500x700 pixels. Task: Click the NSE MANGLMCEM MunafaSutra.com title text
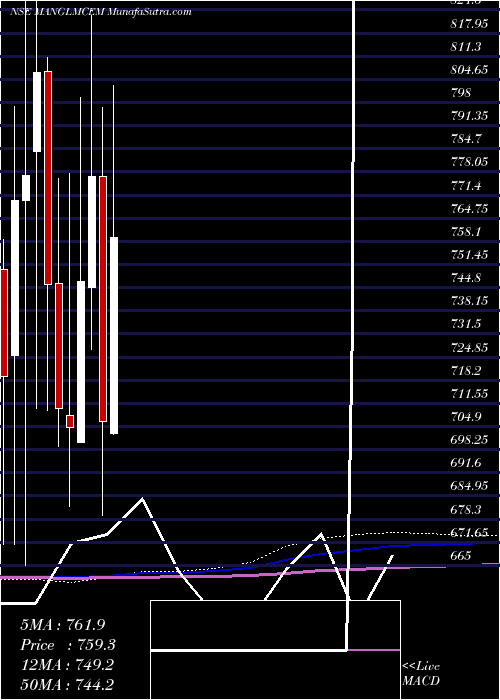coord(100,12)
